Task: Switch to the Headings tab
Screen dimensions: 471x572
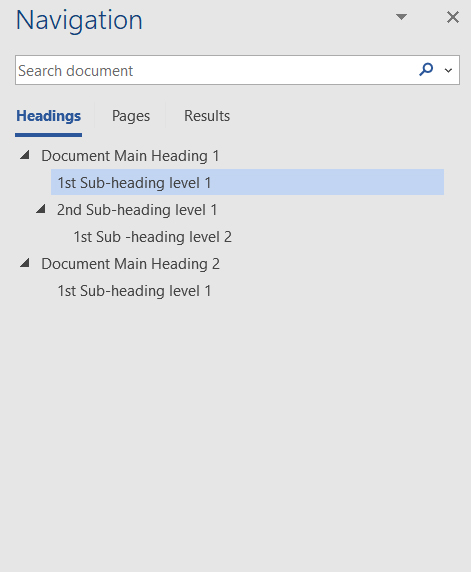Action: pos(49,116)
